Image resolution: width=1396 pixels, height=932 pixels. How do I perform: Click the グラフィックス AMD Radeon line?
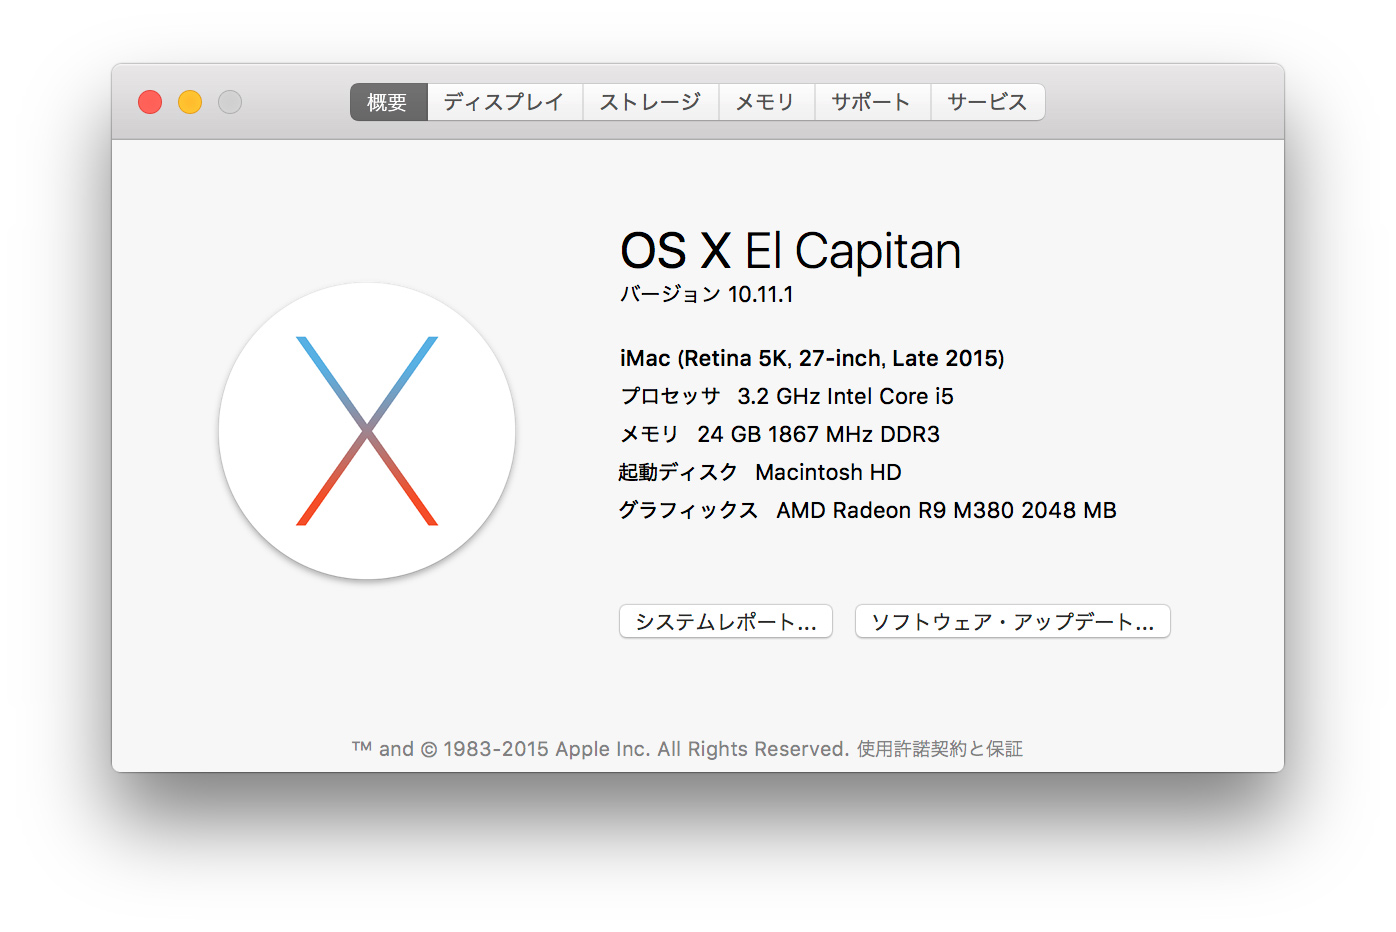[868, 510]
